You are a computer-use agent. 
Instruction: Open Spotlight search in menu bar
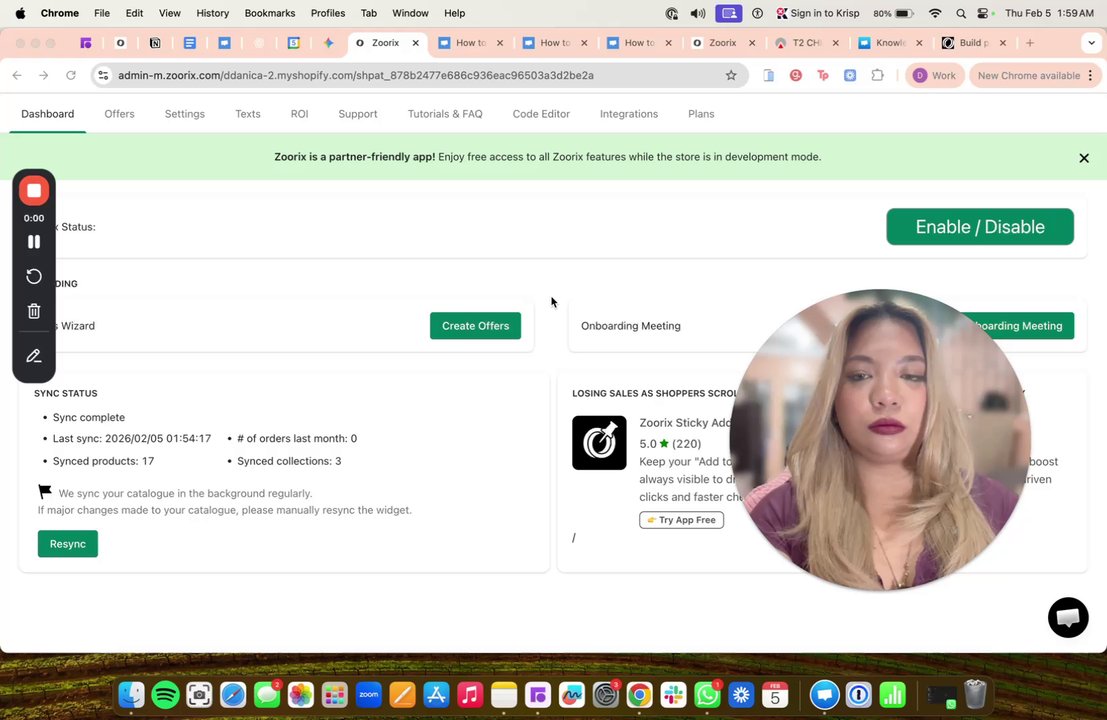(x=961, y=13)
